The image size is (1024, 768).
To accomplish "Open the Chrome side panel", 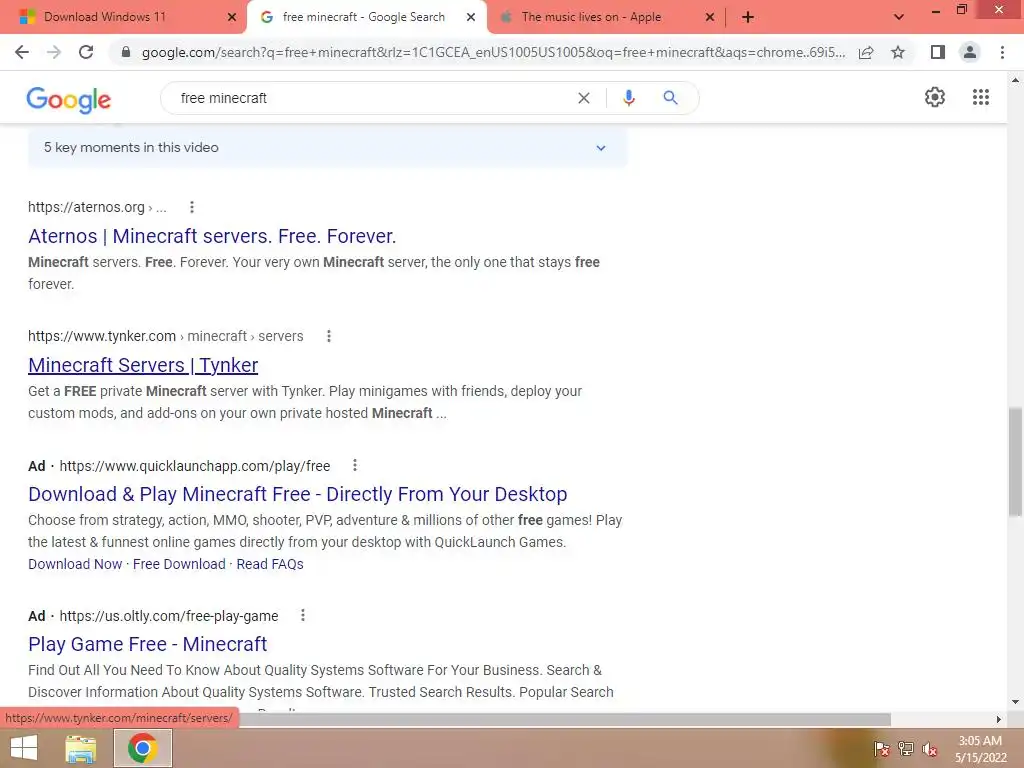I will tap(938, 52).
